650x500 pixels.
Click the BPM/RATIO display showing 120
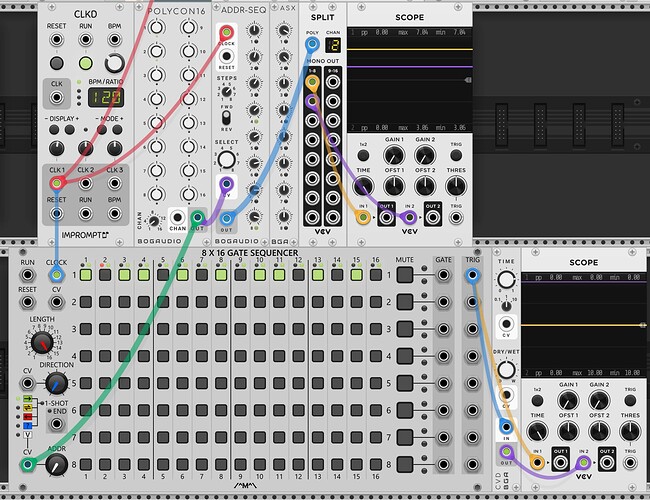click(x=106, y=97)
